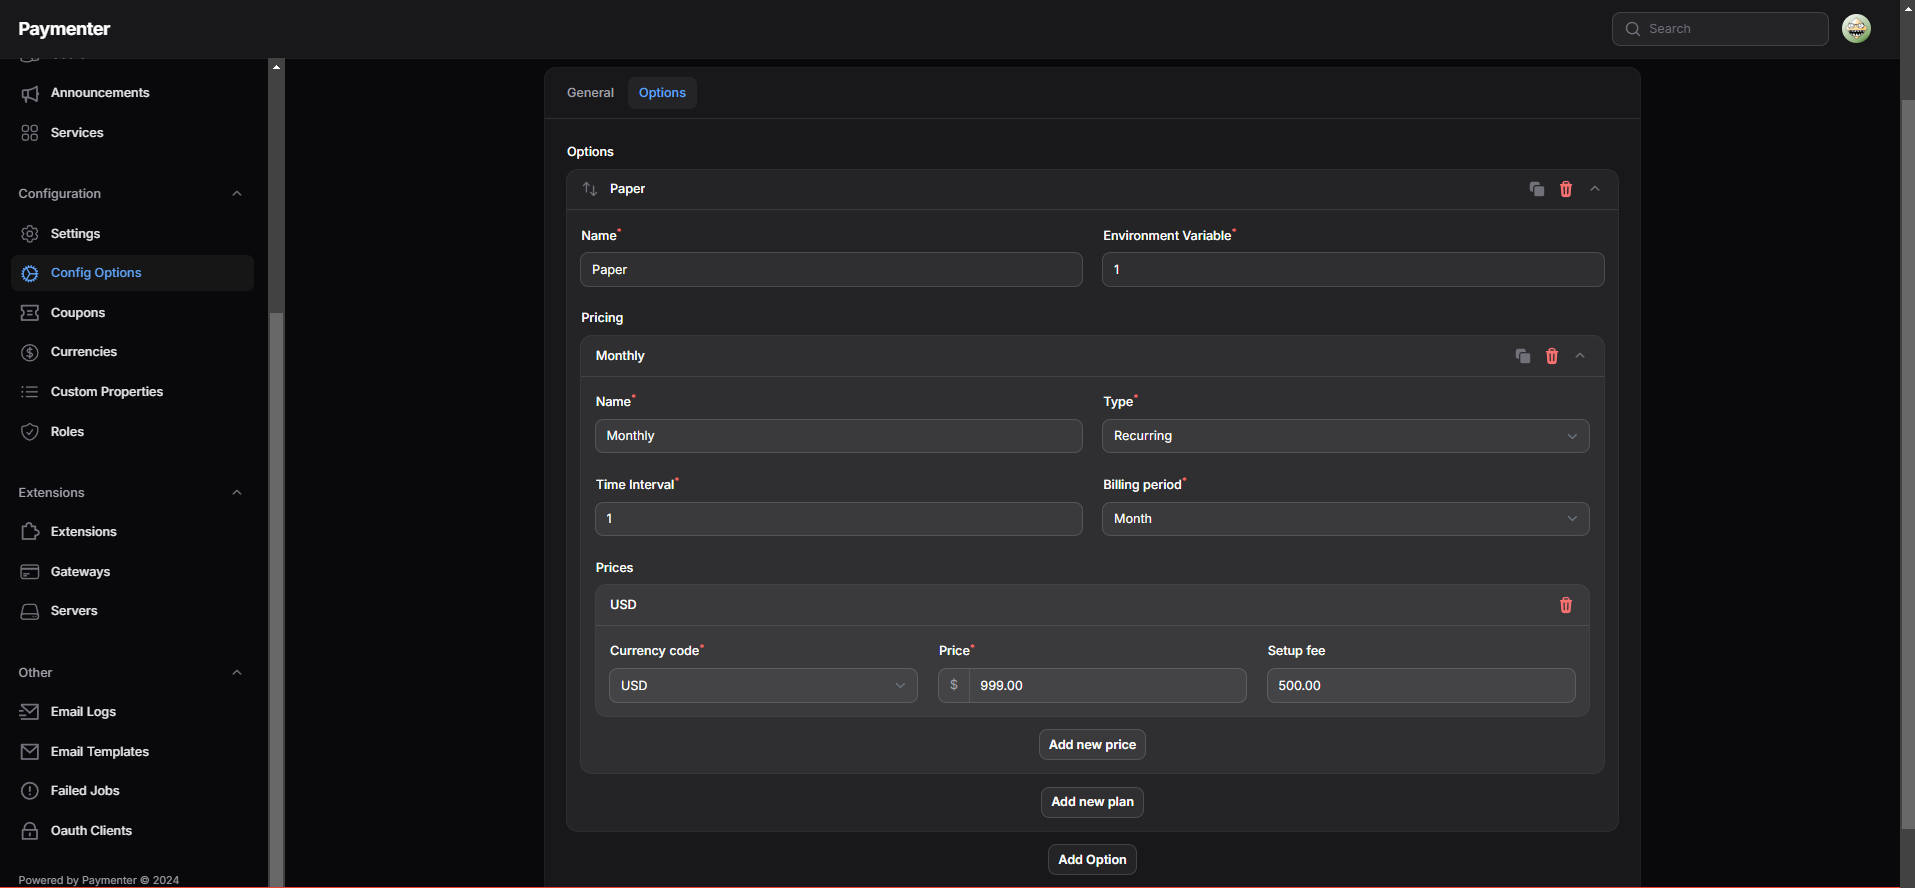
Task: Delete the Paper option with trash icon
Action: coord(1565,189)
